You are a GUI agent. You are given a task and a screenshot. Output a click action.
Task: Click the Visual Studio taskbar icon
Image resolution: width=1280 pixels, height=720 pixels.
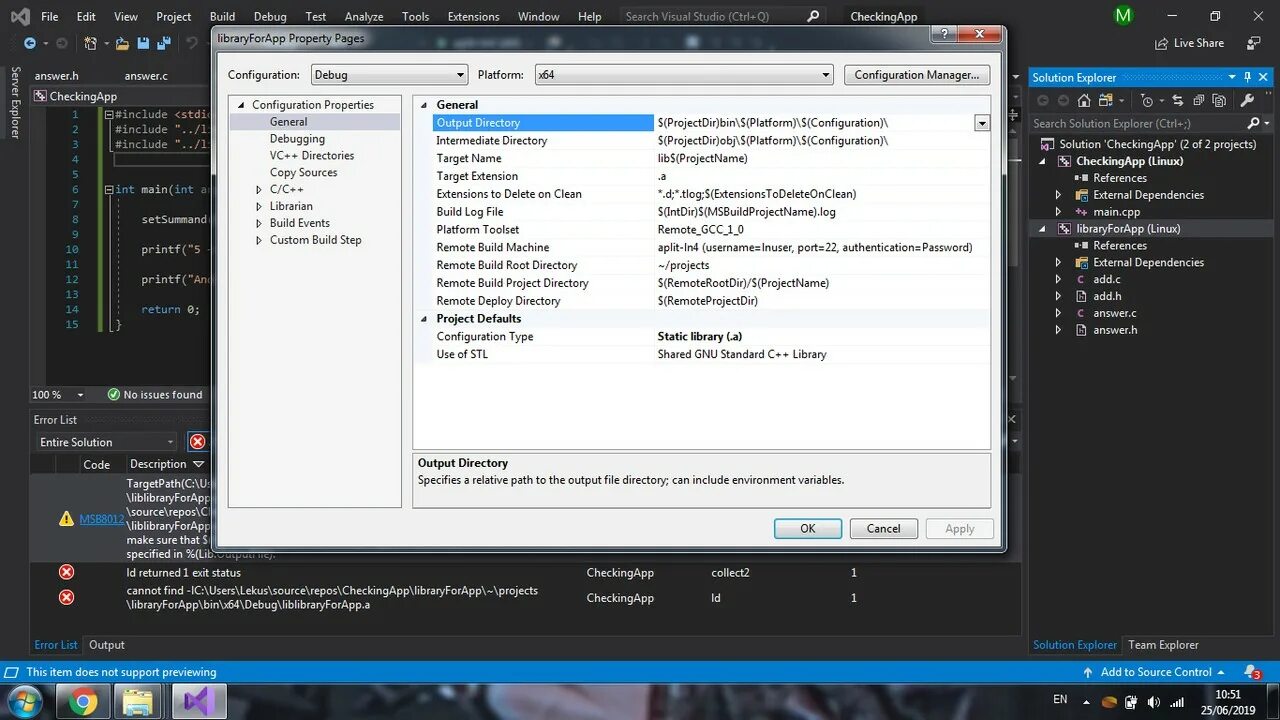(199, 702)
